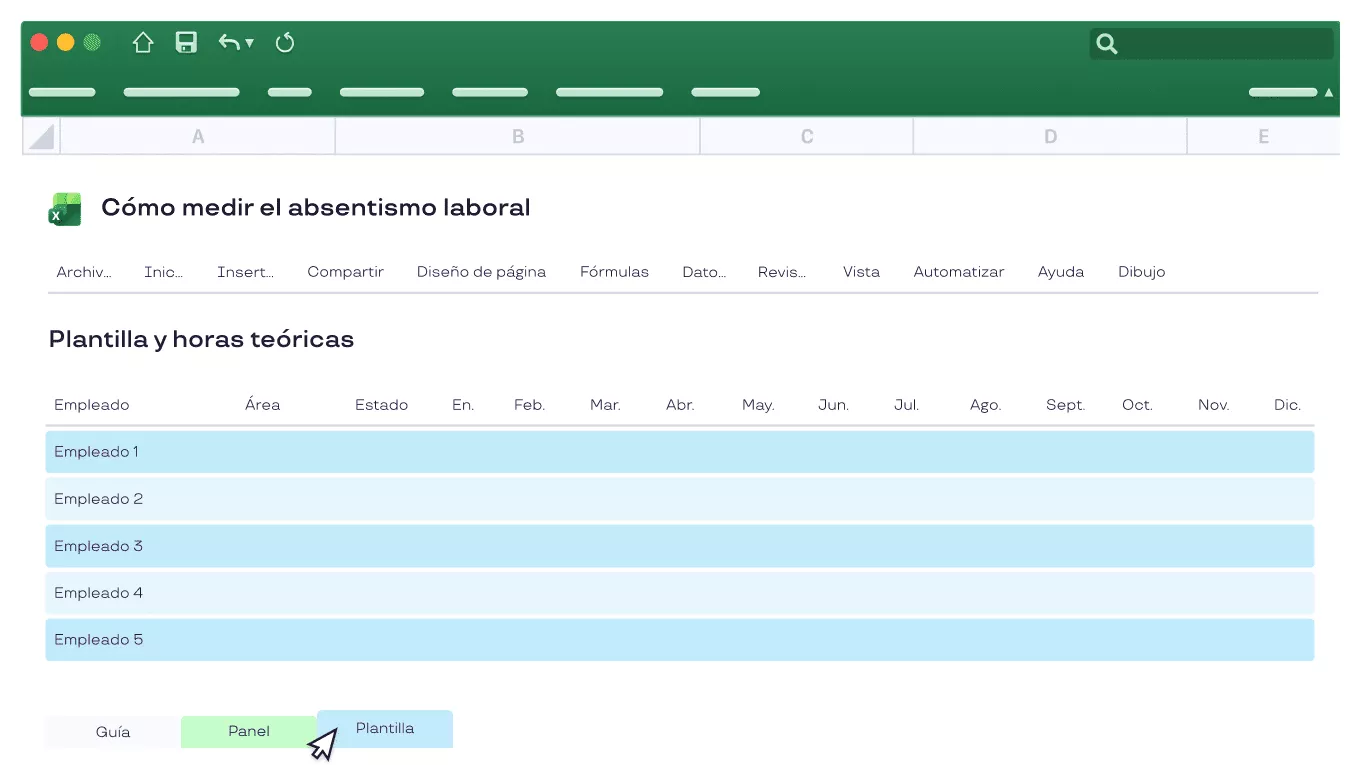Open the Dato... tab

tap(704, 272)
